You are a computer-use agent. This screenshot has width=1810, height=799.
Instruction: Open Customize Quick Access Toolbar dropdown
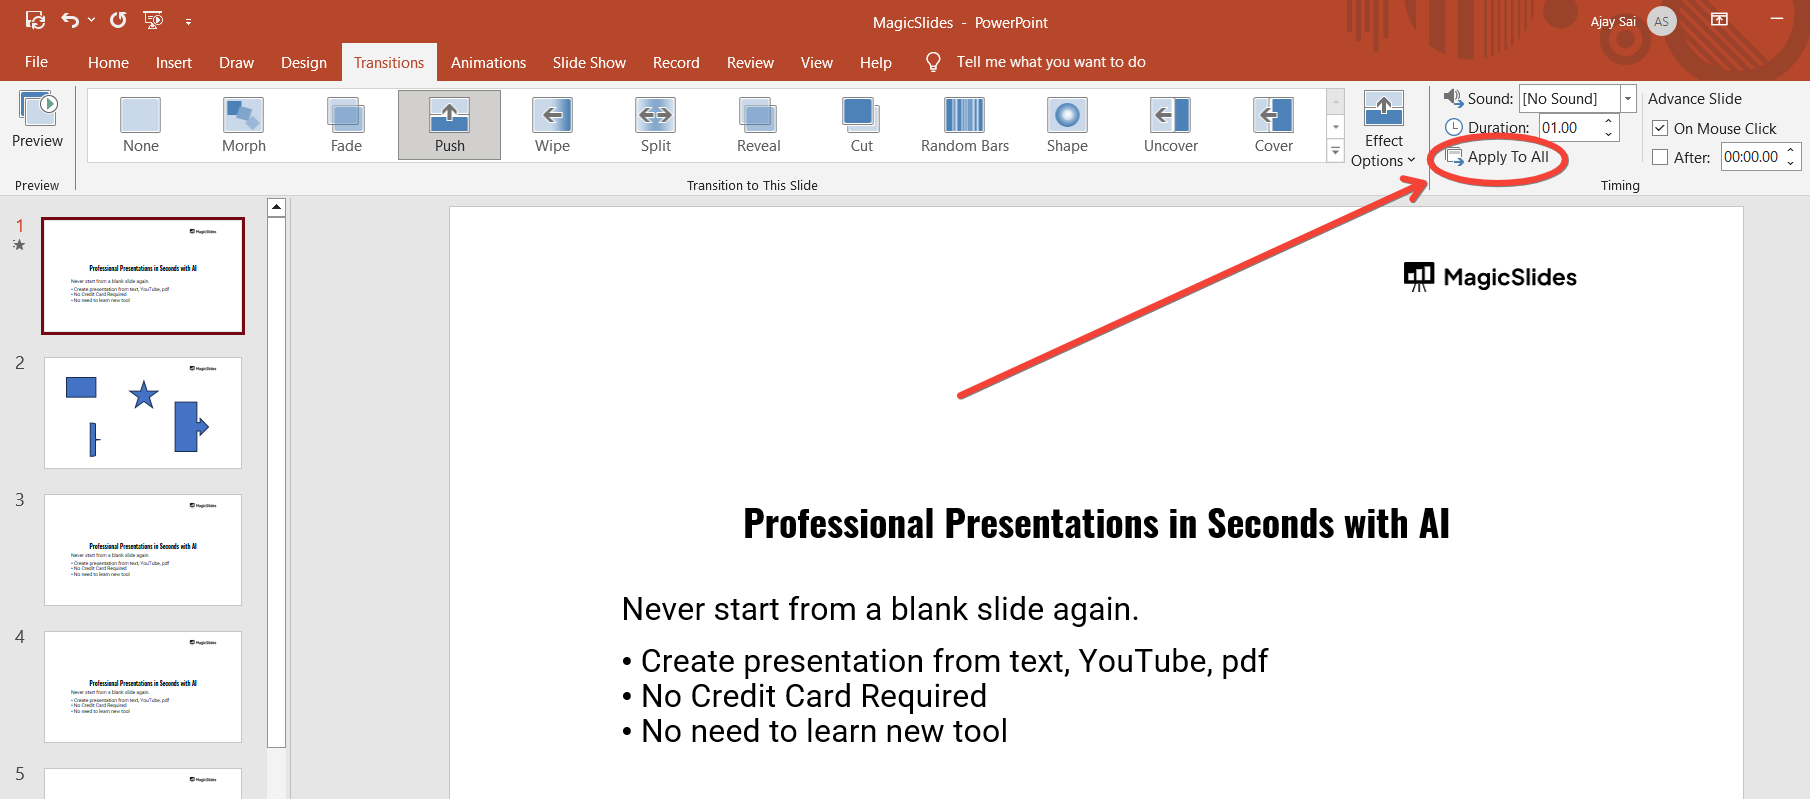click(188, 21)
